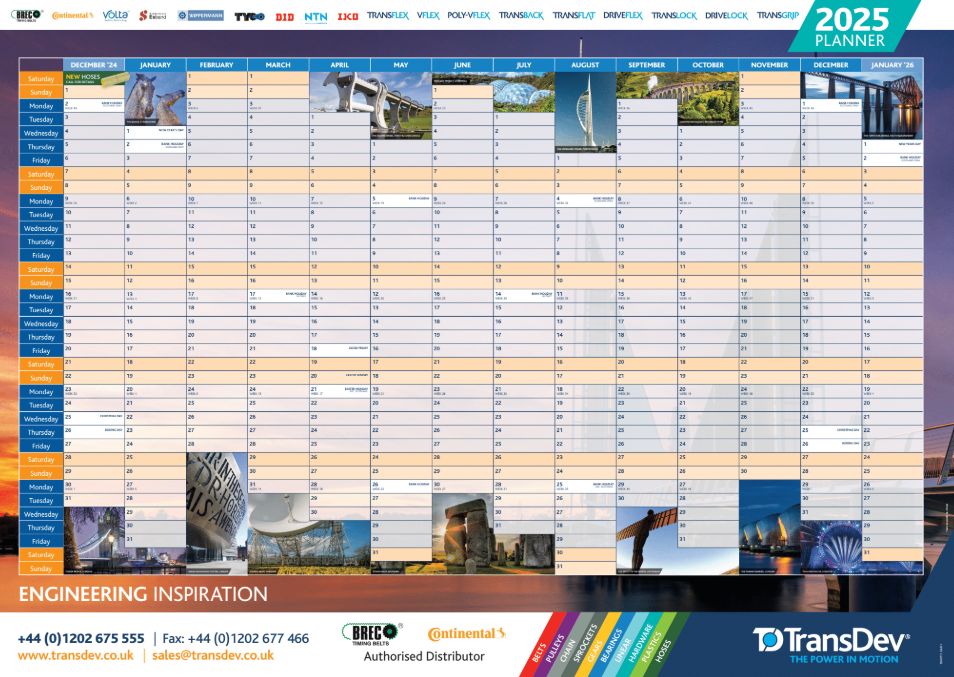Select the FEBRUARY column header

coord(217,64)
